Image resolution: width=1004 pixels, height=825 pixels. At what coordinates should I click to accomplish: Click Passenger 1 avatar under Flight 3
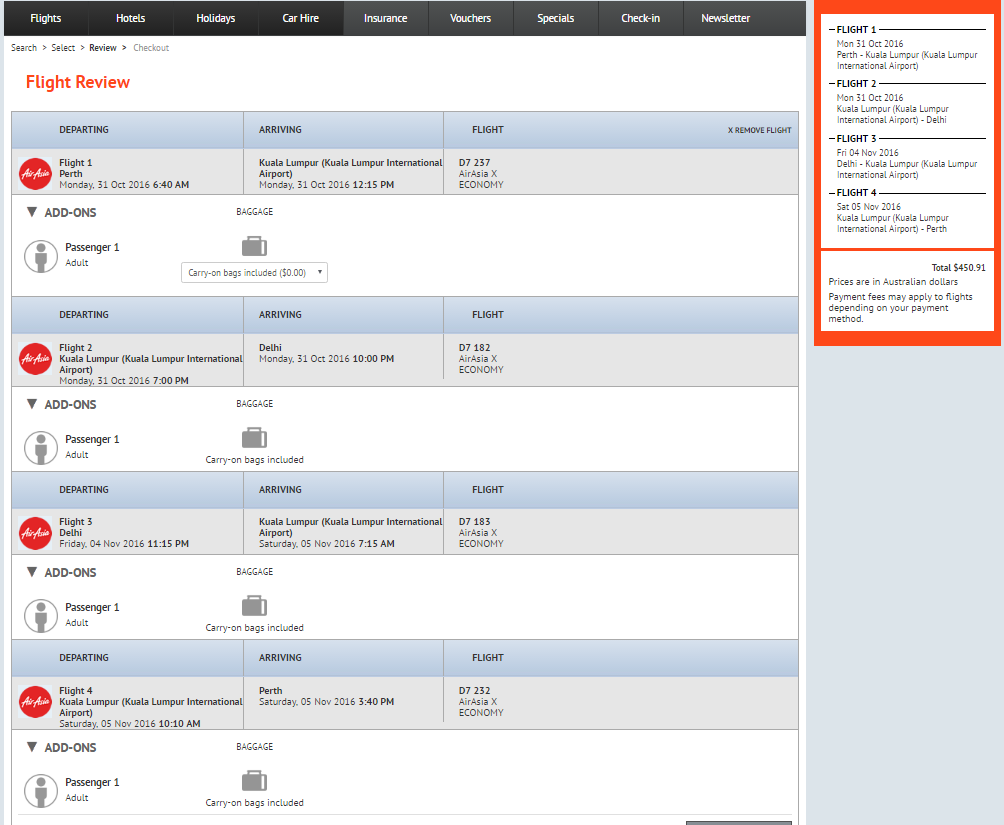point(41,616)
